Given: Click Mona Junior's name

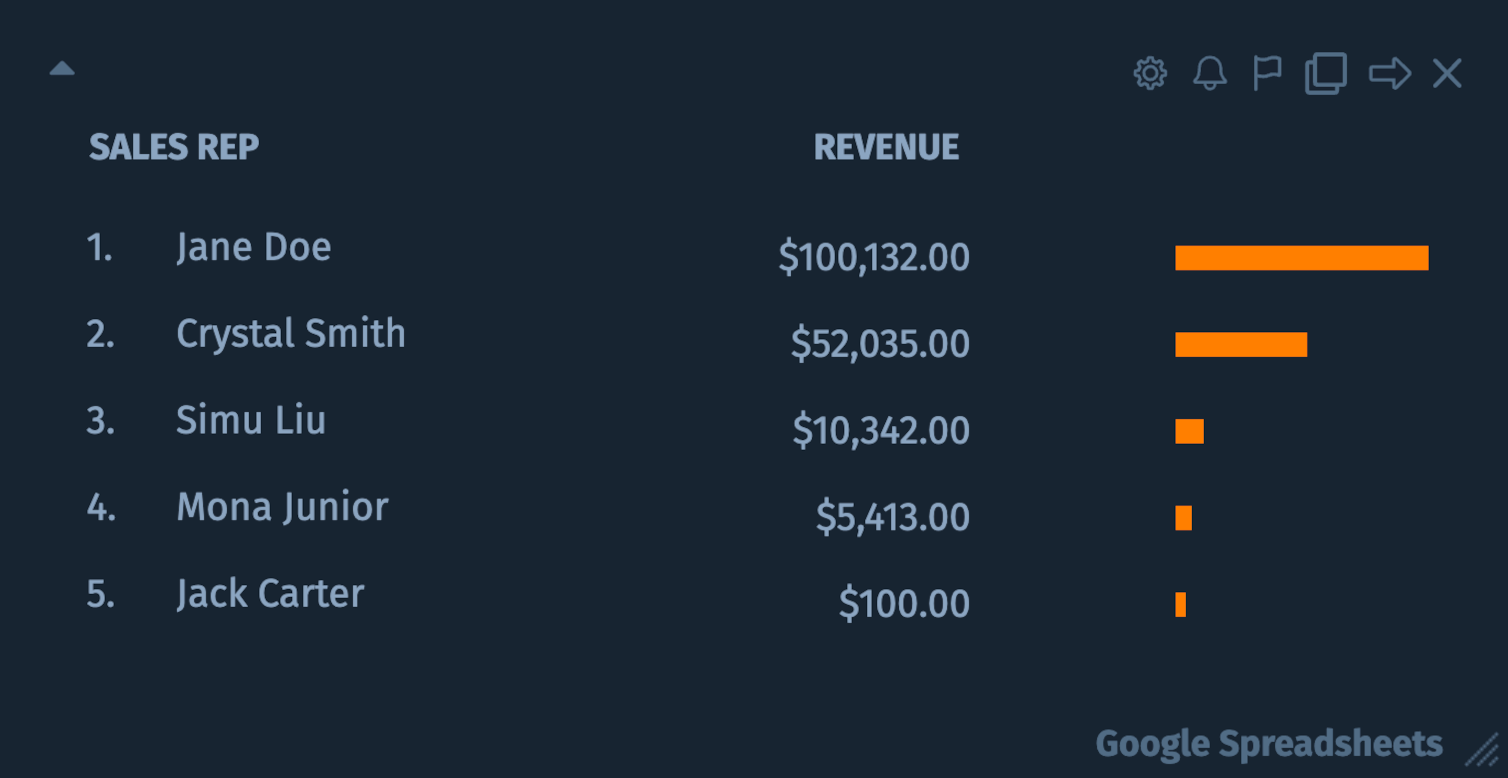Looking at the screenshot, I should (282, 507).
